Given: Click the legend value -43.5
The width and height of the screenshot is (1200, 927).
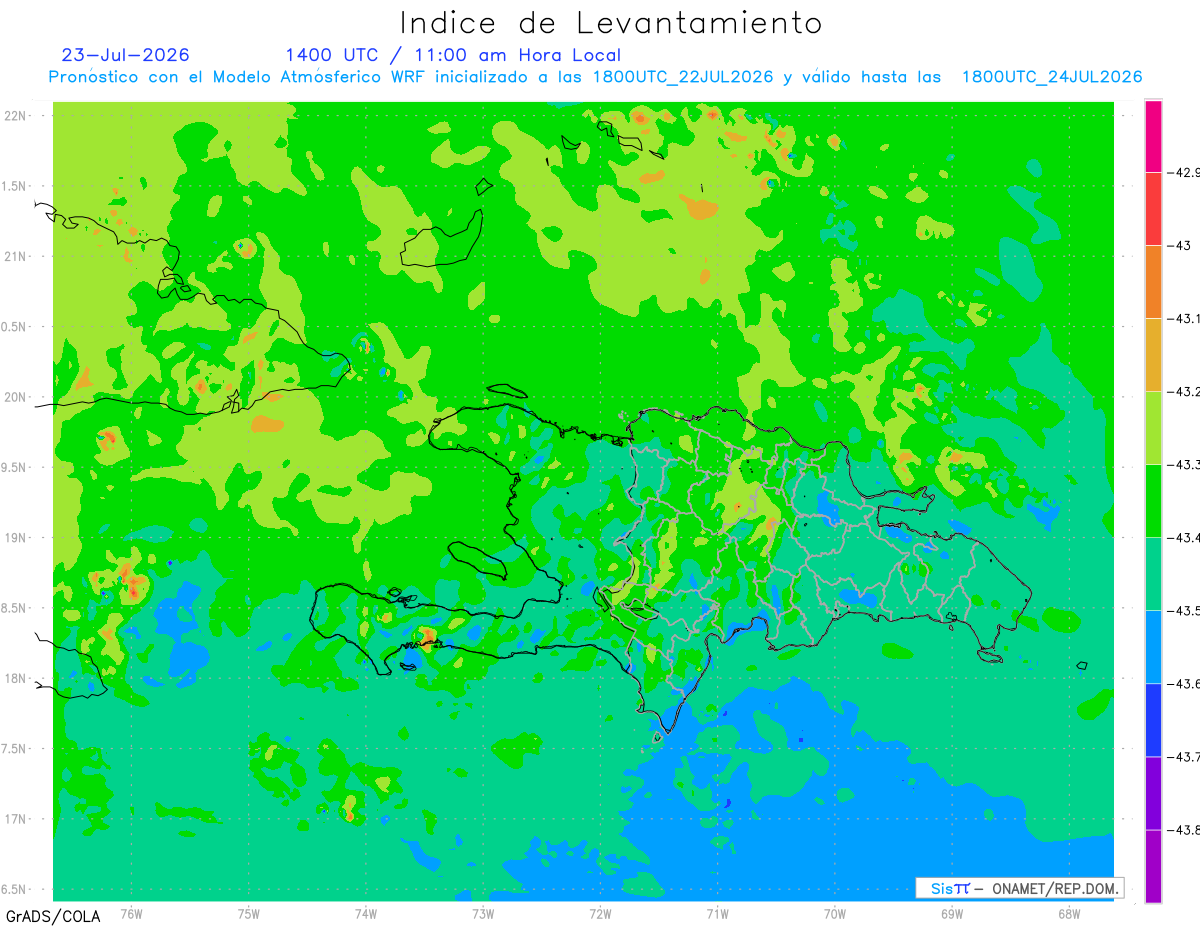Looking at the screenshot, I should coord(1183,610).
